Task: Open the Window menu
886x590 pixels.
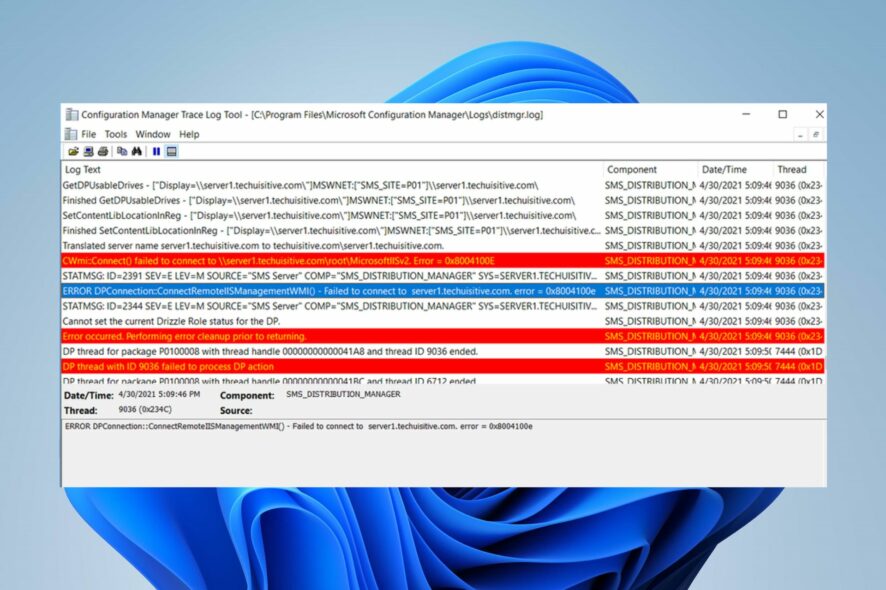Action: (x=152, y=133)
